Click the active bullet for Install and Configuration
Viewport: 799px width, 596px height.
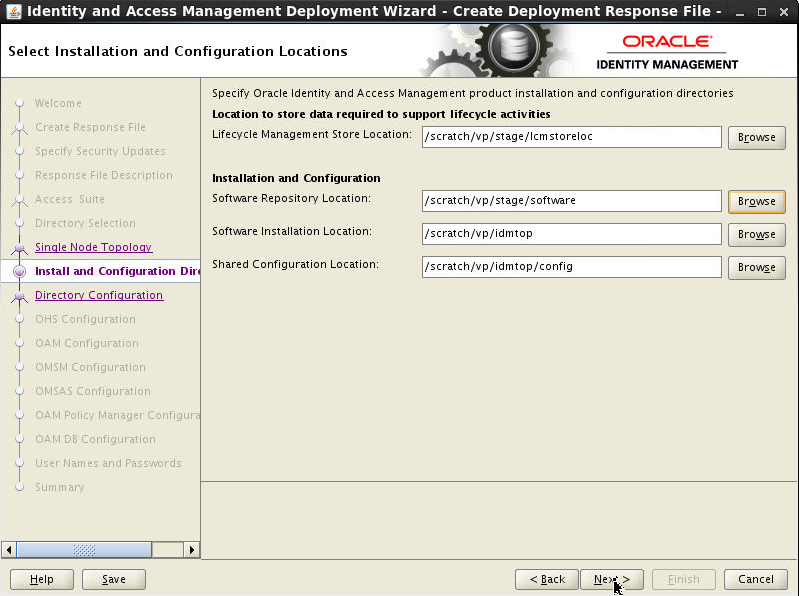click(x=20, y=272)
